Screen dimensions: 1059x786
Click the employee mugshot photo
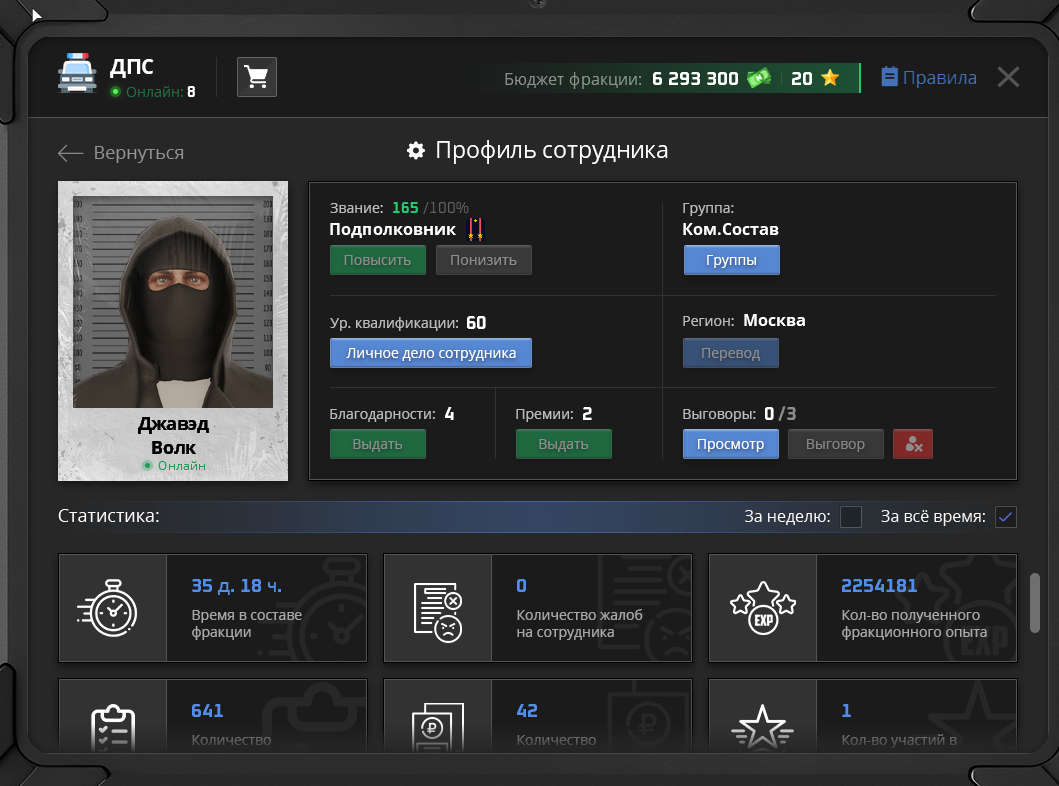tap(173, 300)
